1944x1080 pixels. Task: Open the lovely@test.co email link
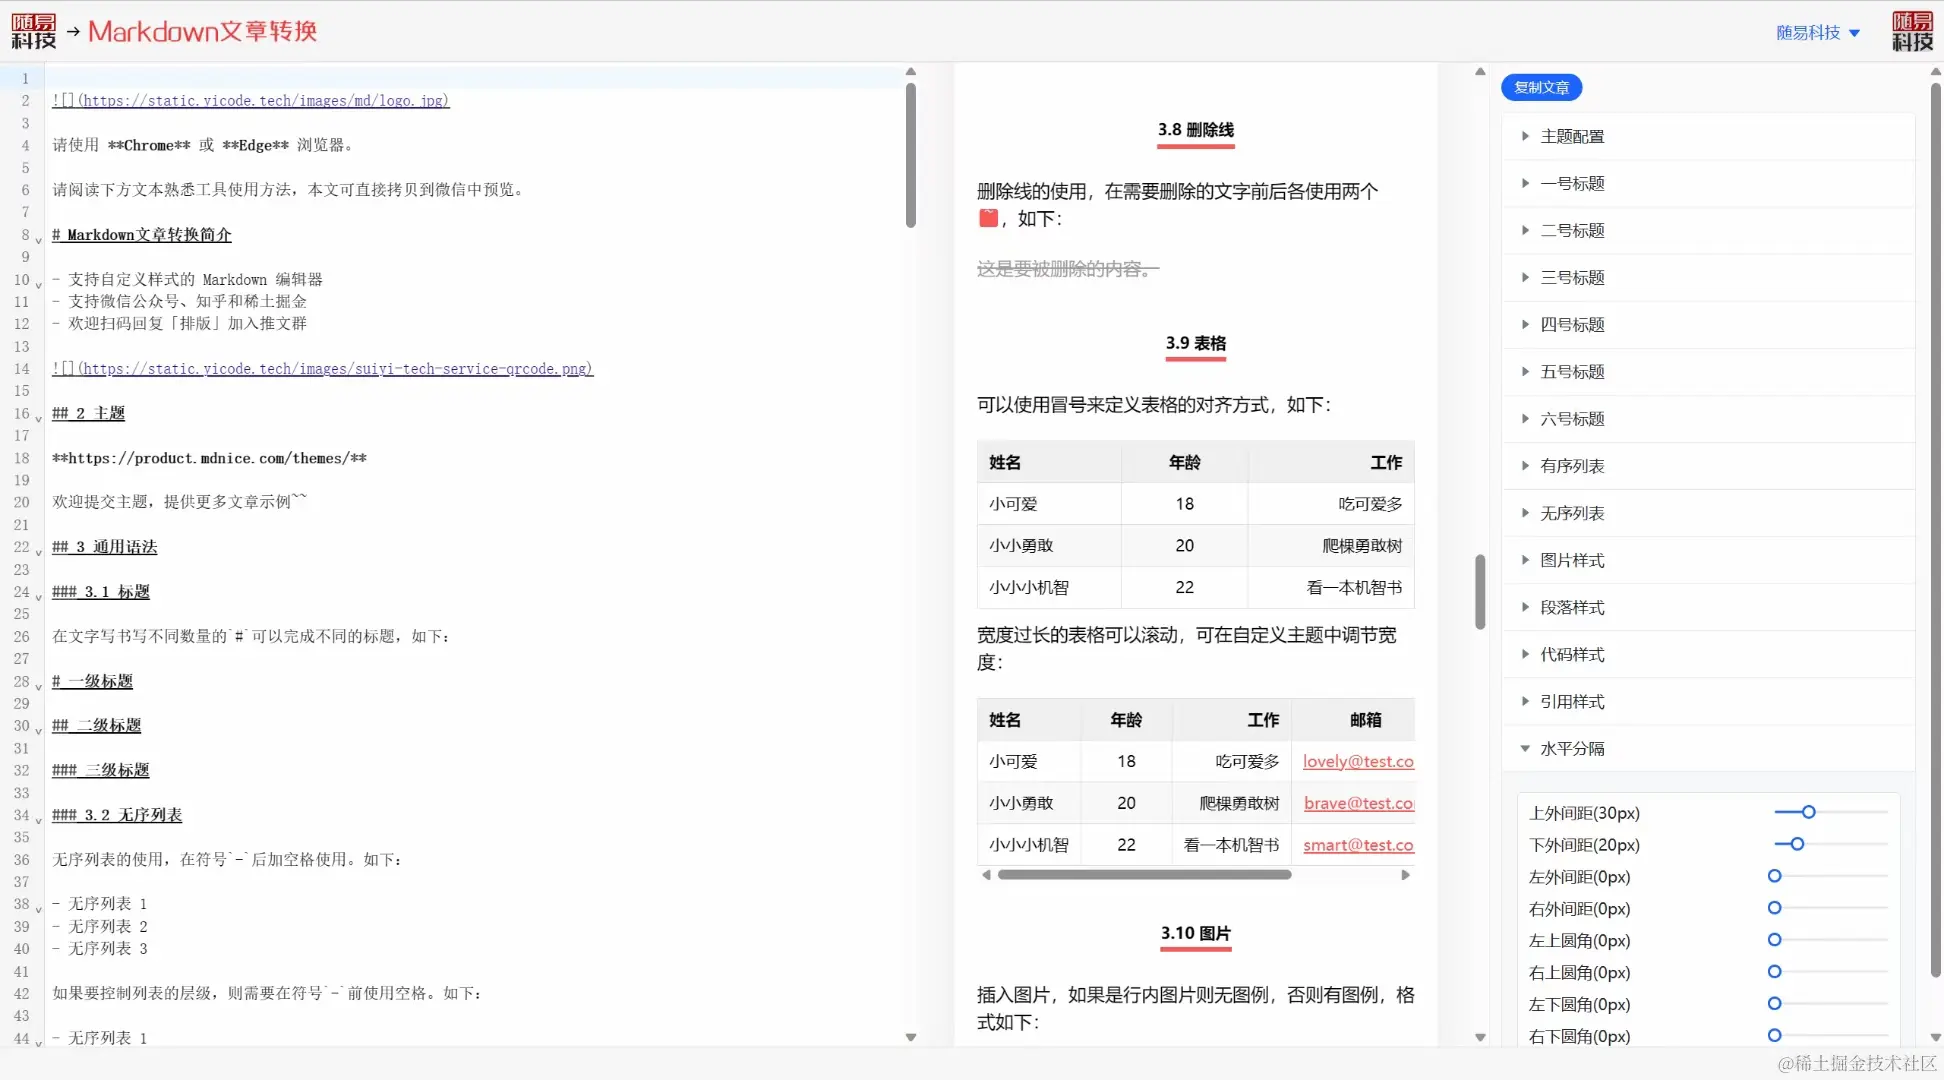pyautogui.click(x=1357, y=762)
